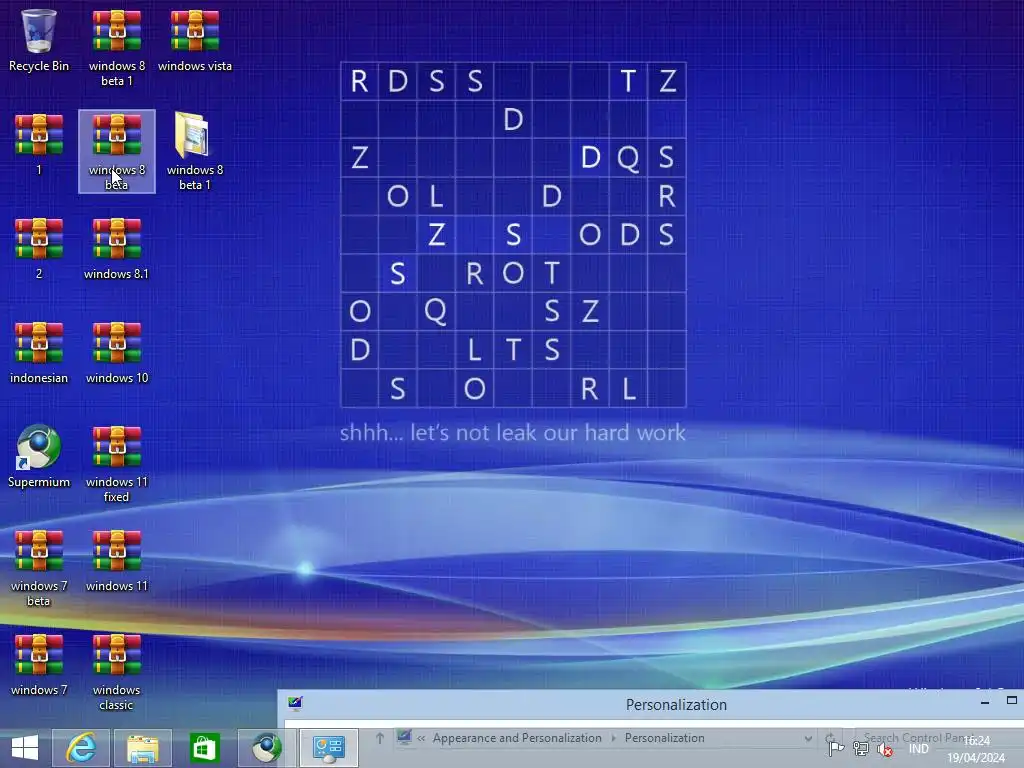Screen dimensions: 1024x768
Task: Select the archive named '2'
Action: 39,248
